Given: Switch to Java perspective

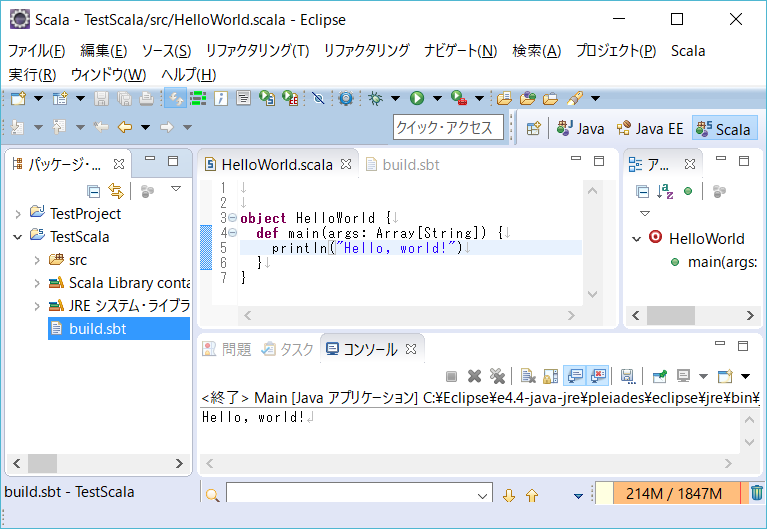Looking at the screenshot, I should 581,129.
